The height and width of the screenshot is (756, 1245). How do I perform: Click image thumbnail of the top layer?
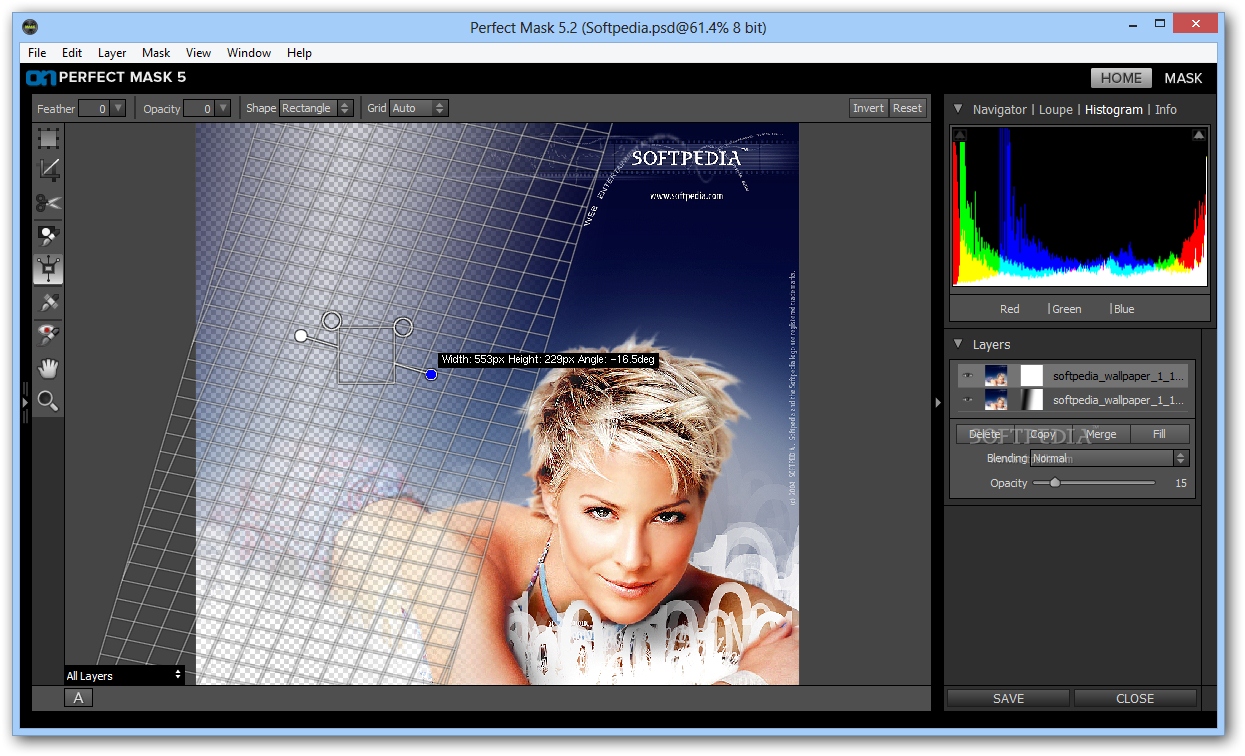[x=996, y=375]
